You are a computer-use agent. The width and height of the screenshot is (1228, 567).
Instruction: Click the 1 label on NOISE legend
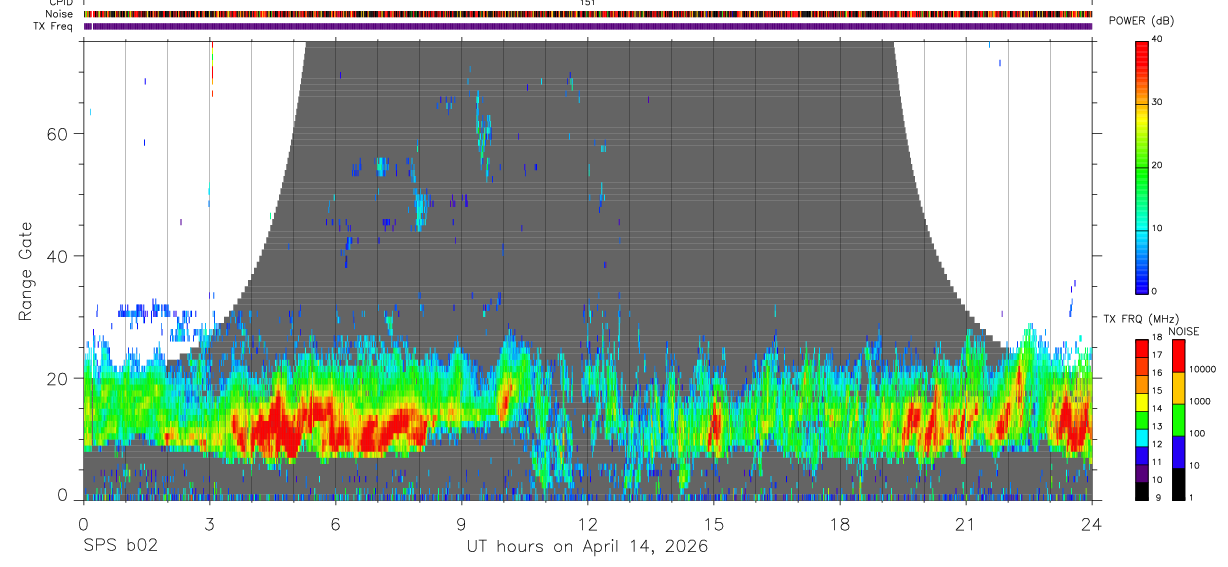pyautogui.click(x=1189, y=497)
